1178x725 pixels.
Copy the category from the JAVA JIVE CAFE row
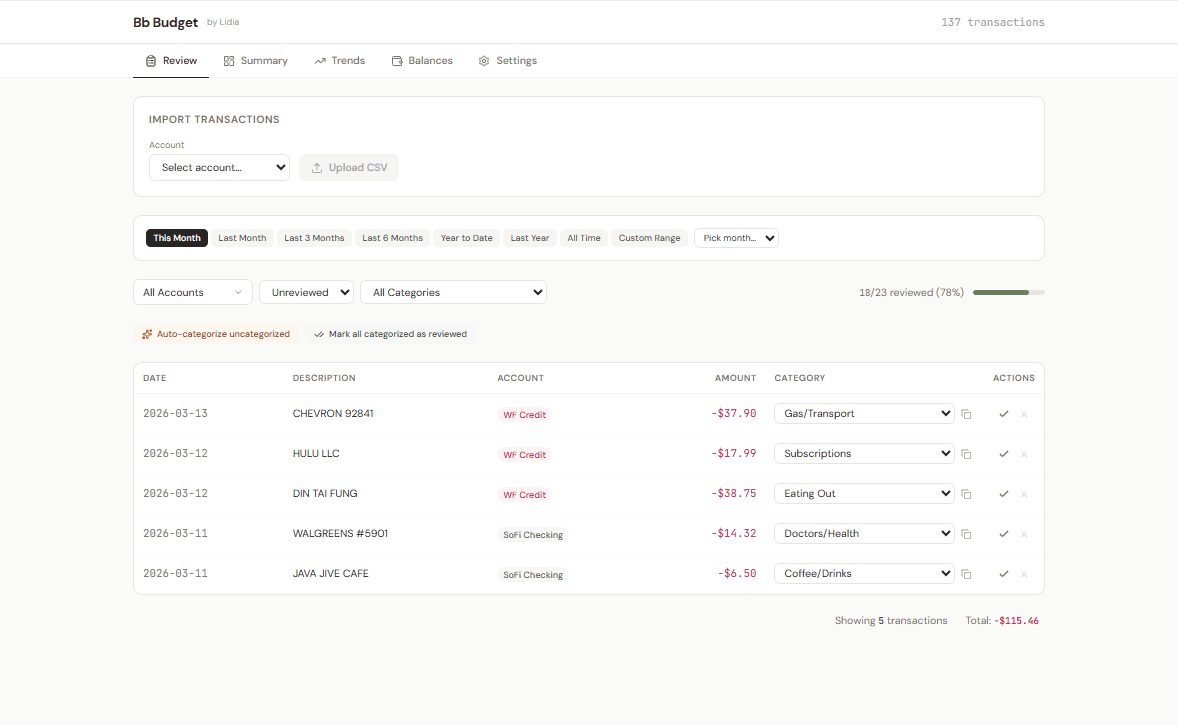point(966,573)
